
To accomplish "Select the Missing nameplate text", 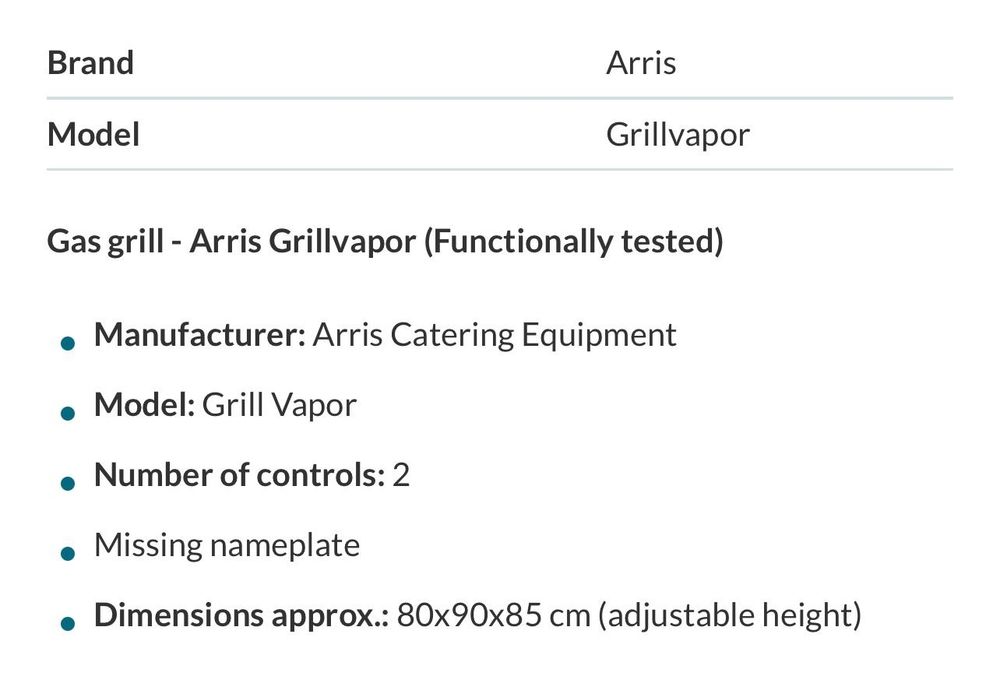I will point(227,546).
